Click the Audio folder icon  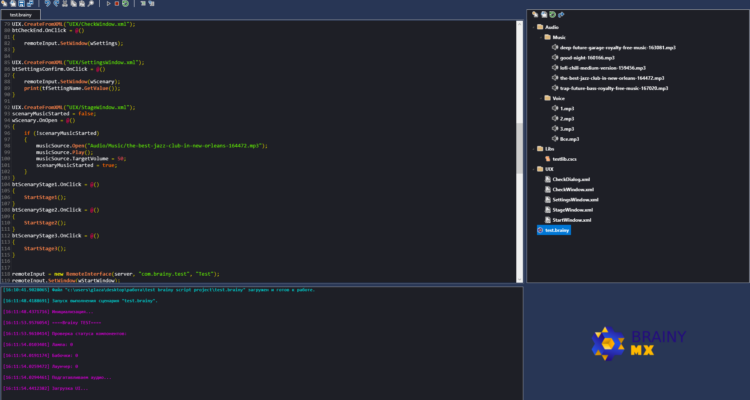click(540, 27)
